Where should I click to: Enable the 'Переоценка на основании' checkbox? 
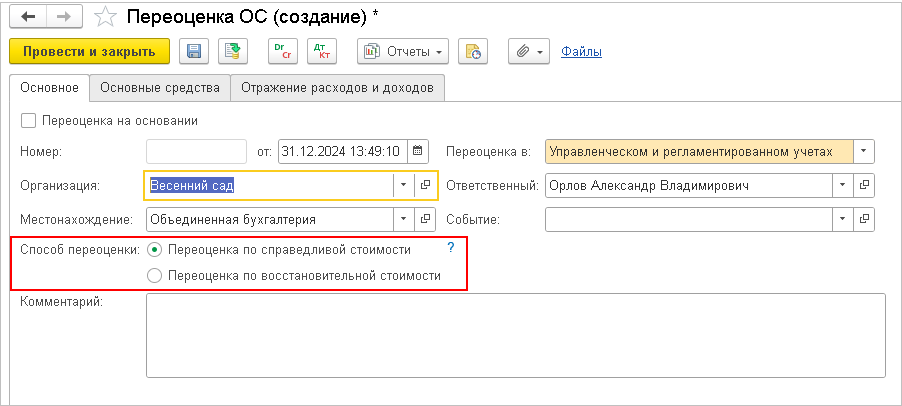coord(27,120)
